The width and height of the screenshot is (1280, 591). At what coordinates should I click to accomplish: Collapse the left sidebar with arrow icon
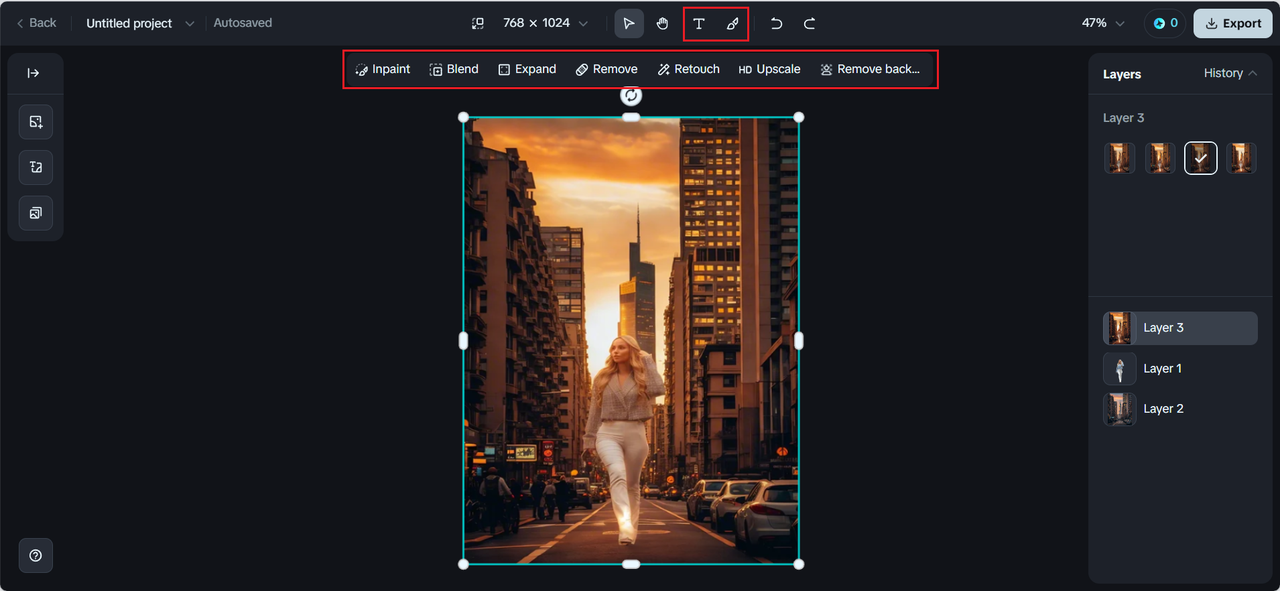coord(33,73)
